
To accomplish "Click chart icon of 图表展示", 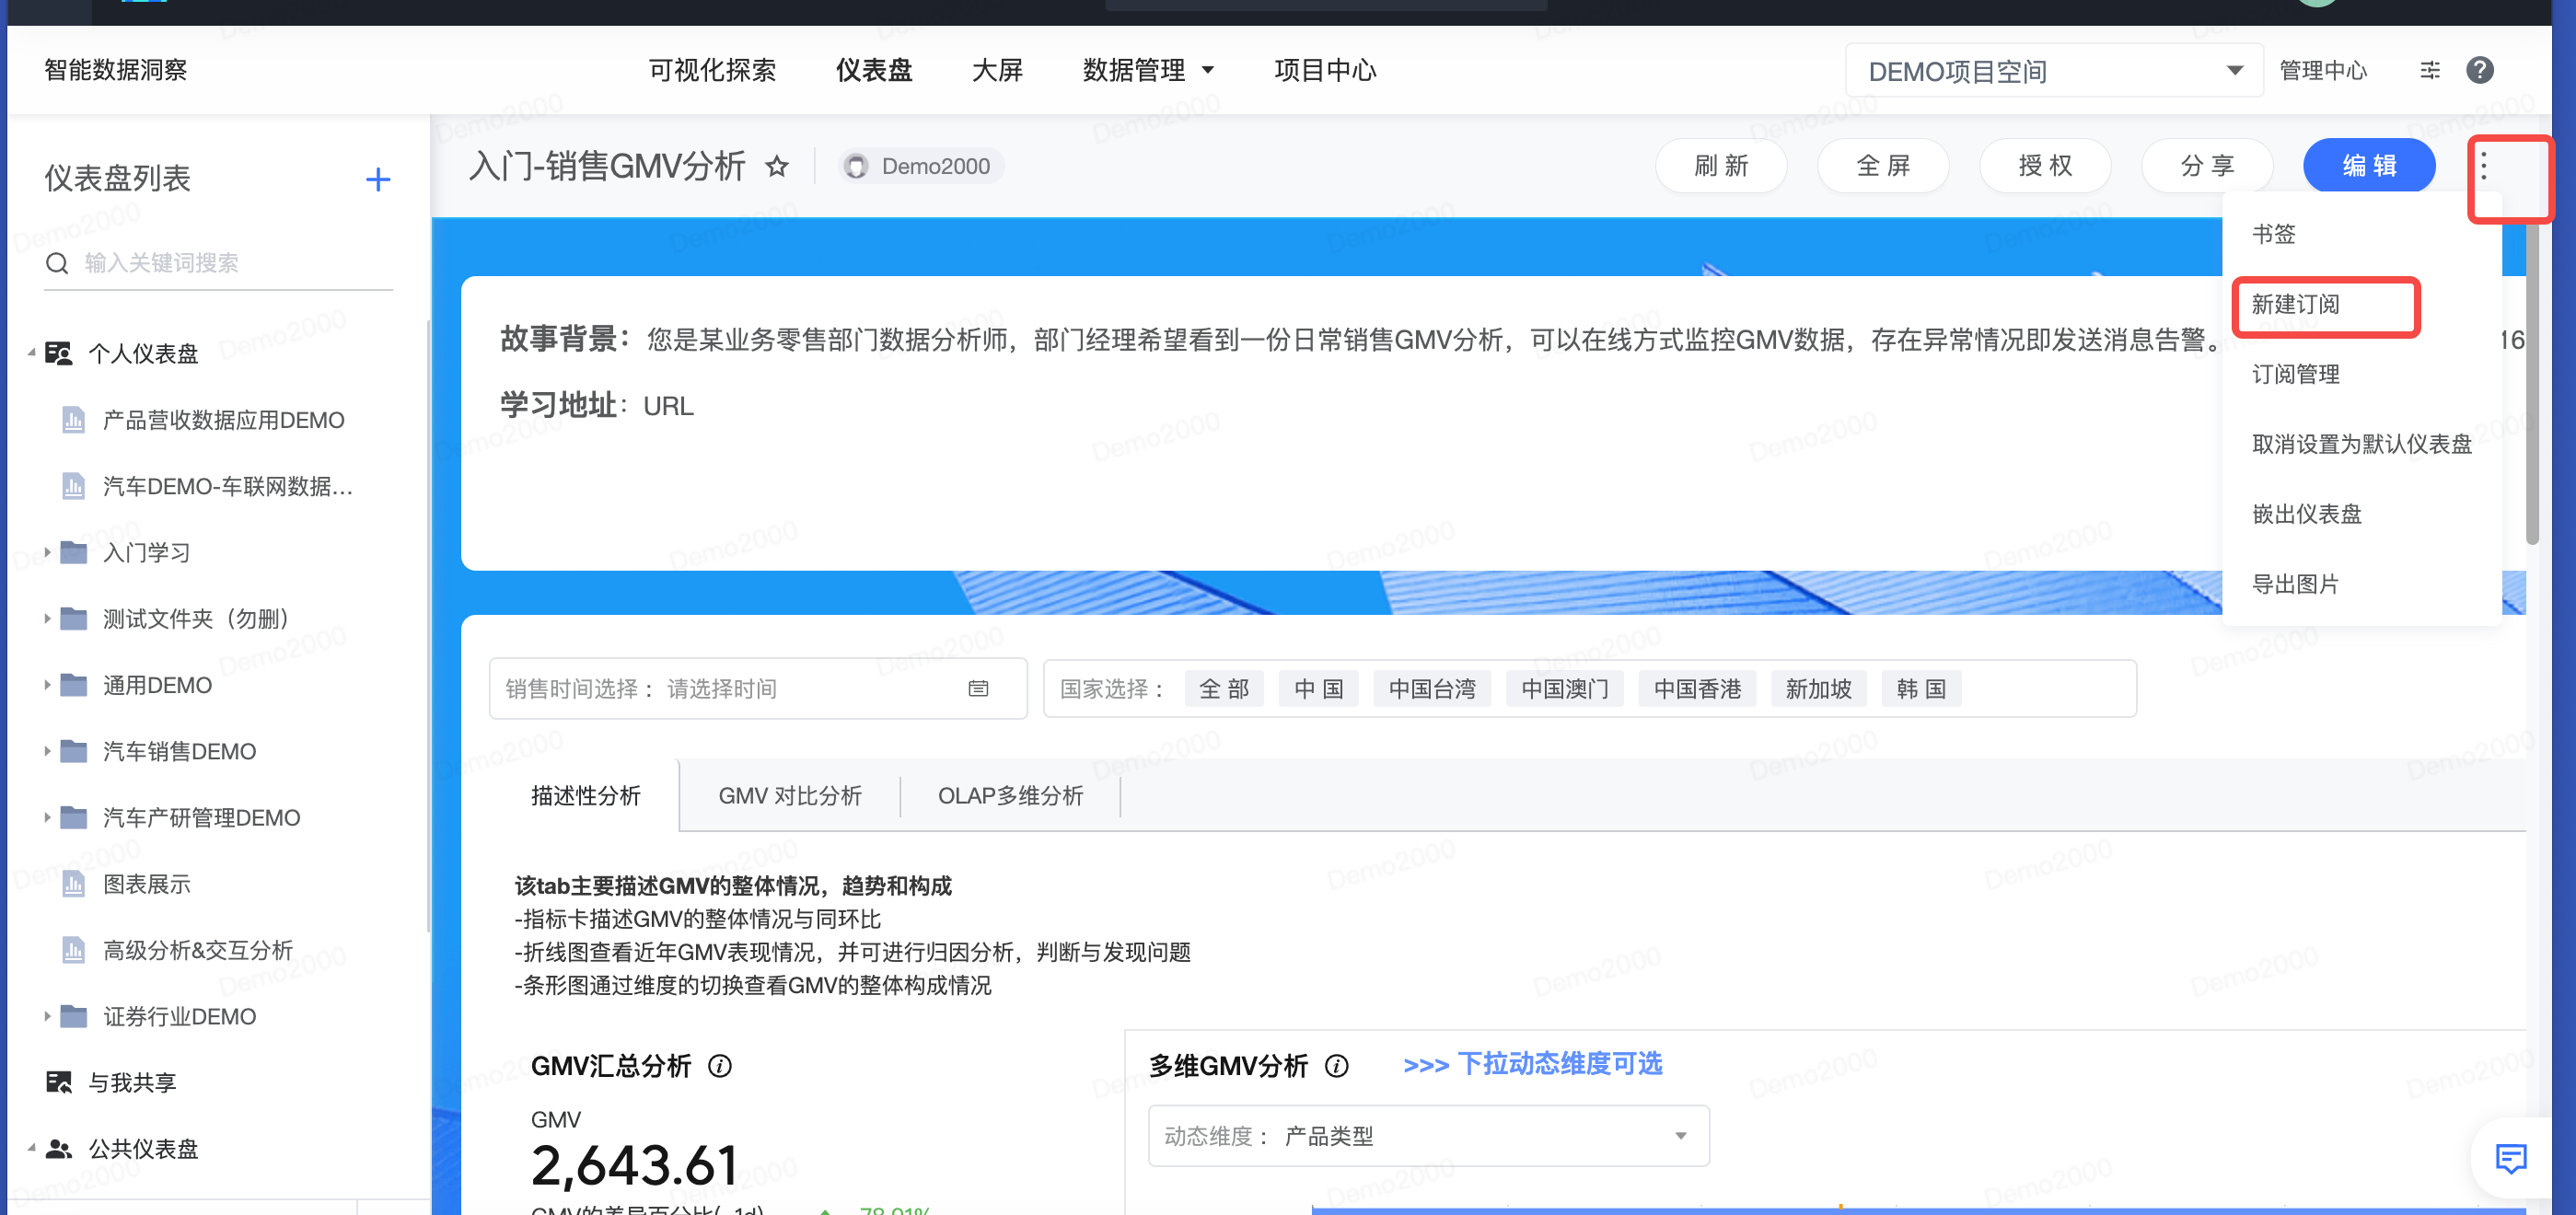I will pyautogui.click(x=74, y=884).
